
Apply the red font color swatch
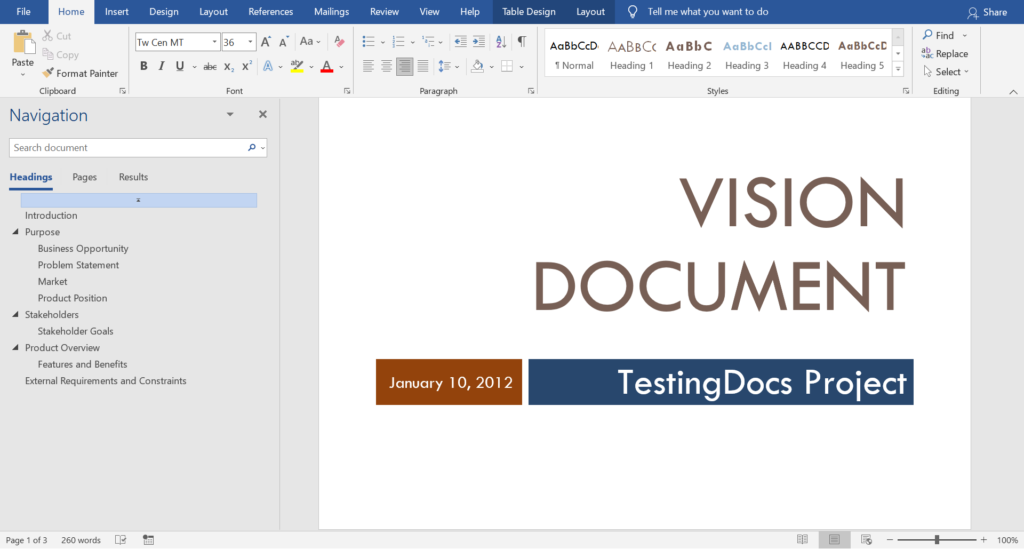(x=327, y=67)
